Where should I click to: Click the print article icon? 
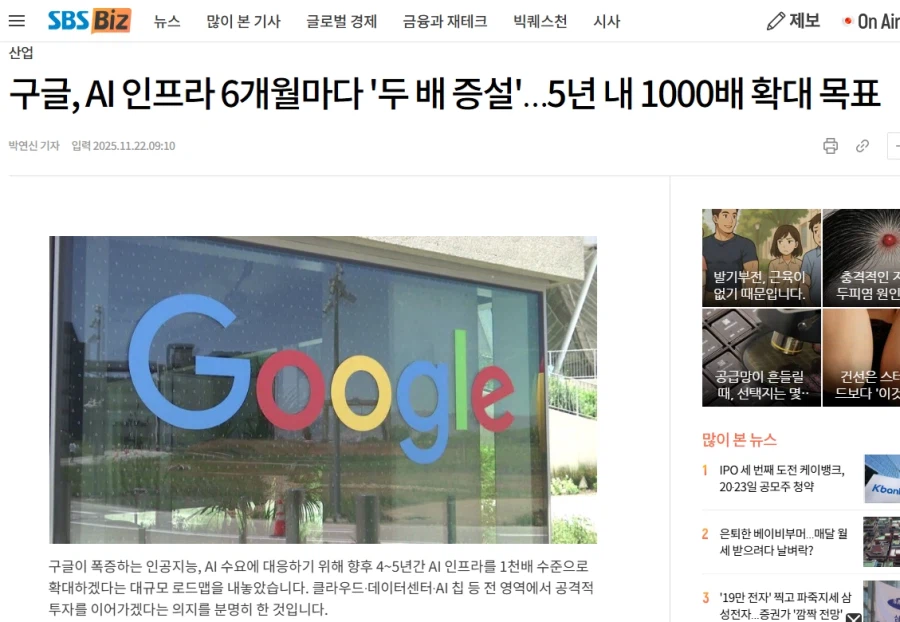[830, 146]
